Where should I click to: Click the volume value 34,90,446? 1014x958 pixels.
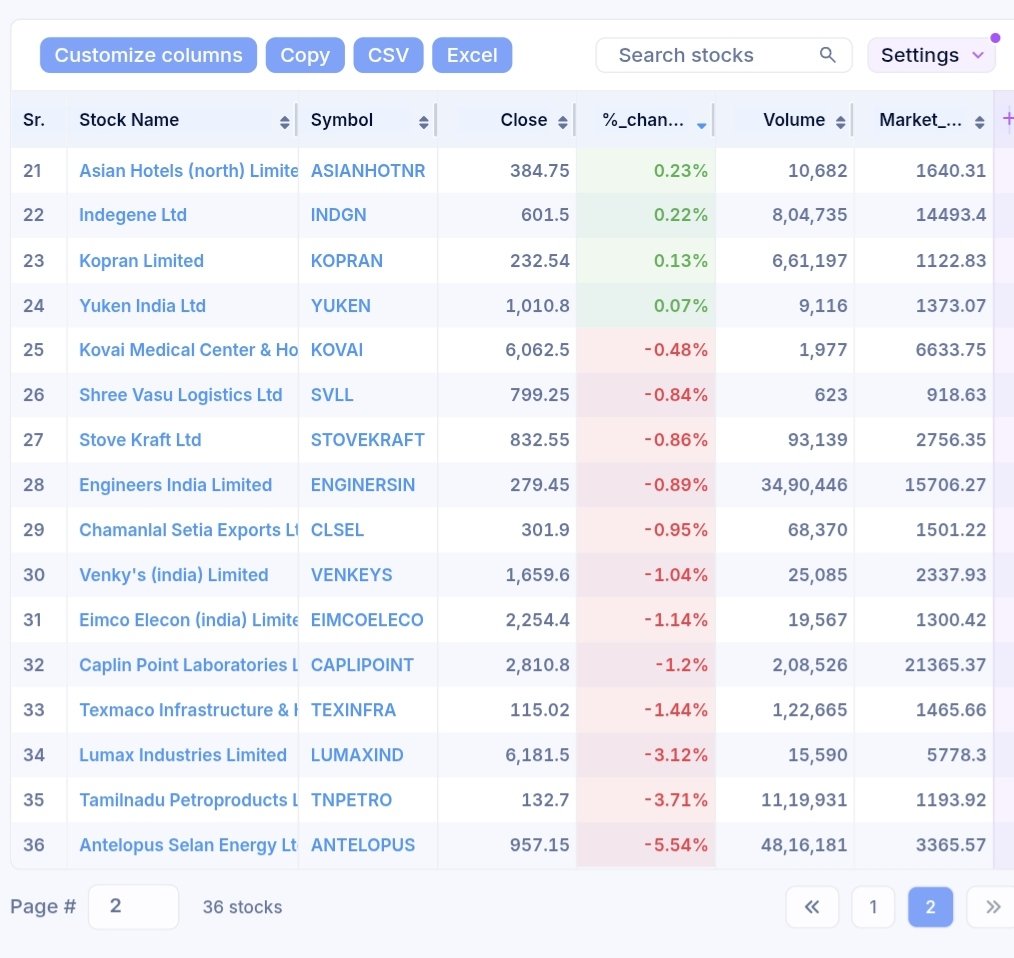coord(804,485)
